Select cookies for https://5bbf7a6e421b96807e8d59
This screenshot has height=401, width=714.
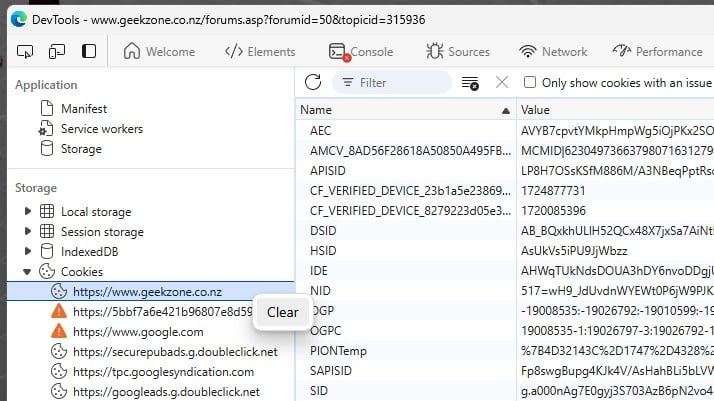[x=162, y=312]
